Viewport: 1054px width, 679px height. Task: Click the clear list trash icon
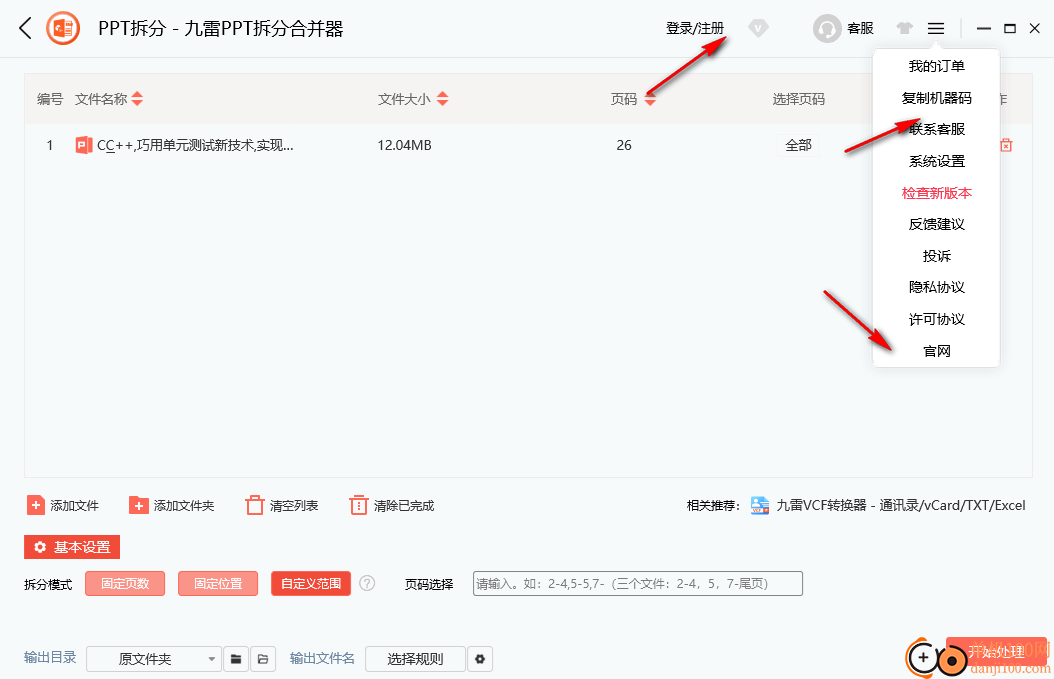(255, 505)
